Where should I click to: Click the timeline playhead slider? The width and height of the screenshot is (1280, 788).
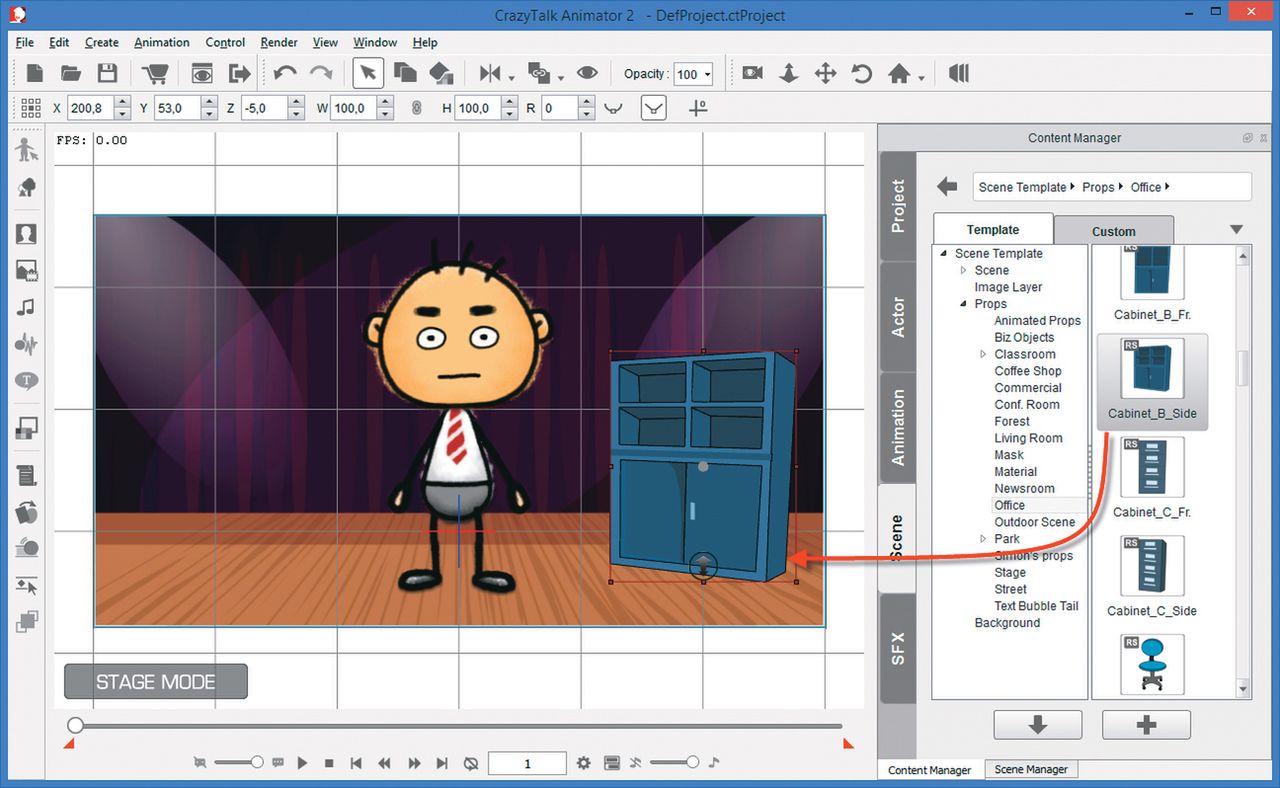(75, 726)
